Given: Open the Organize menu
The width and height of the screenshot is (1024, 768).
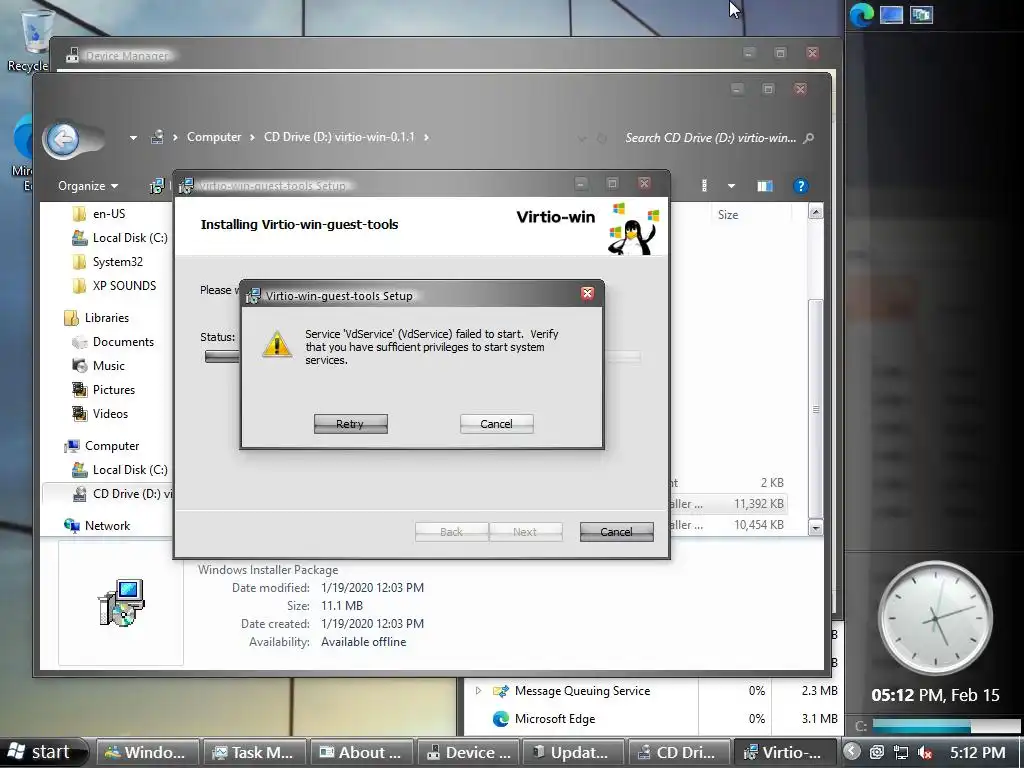Looking at the screenshot, I should point(88,186).
